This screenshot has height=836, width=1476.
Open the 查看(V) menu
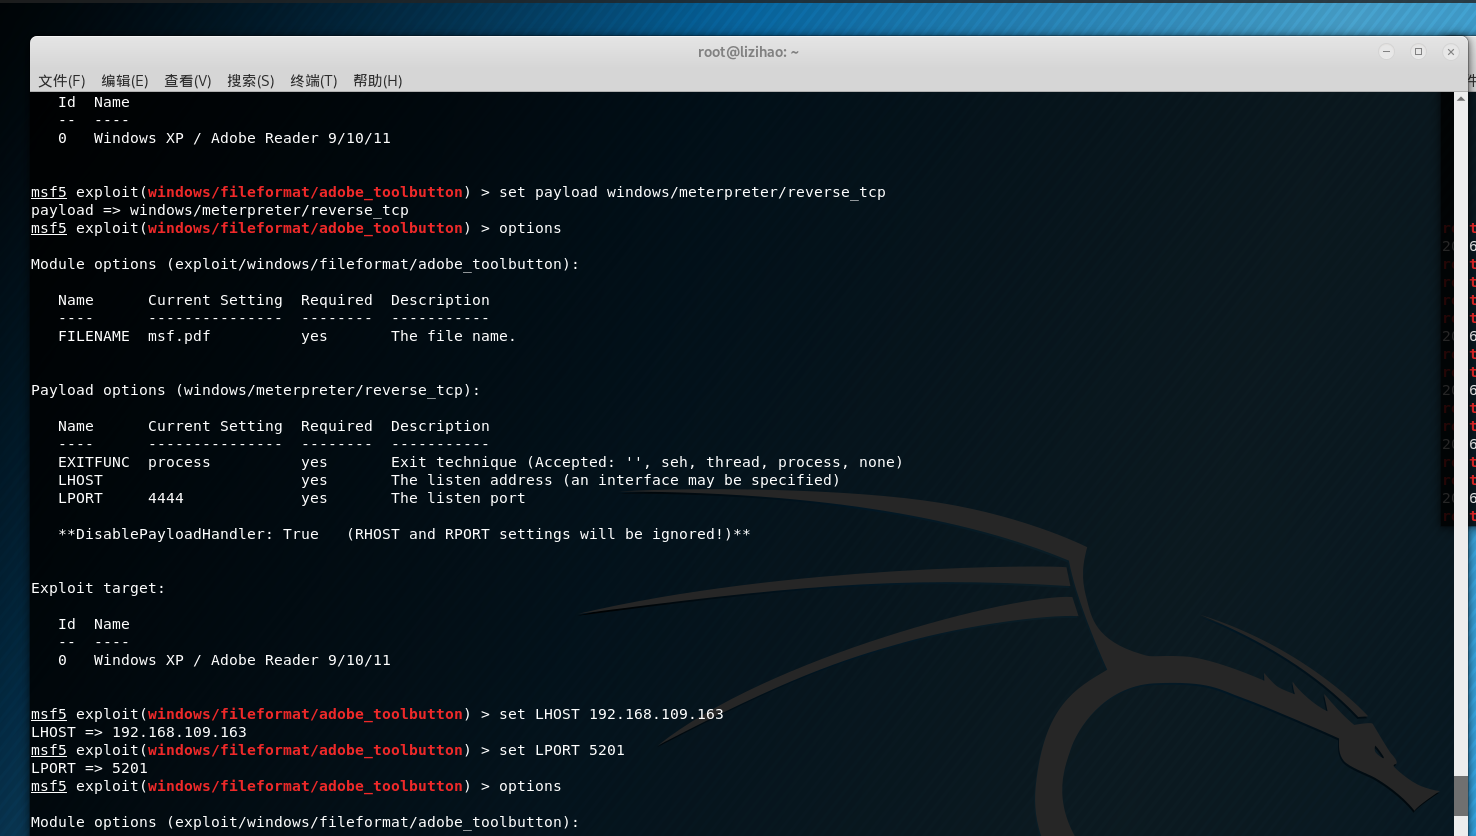[188, 81]
